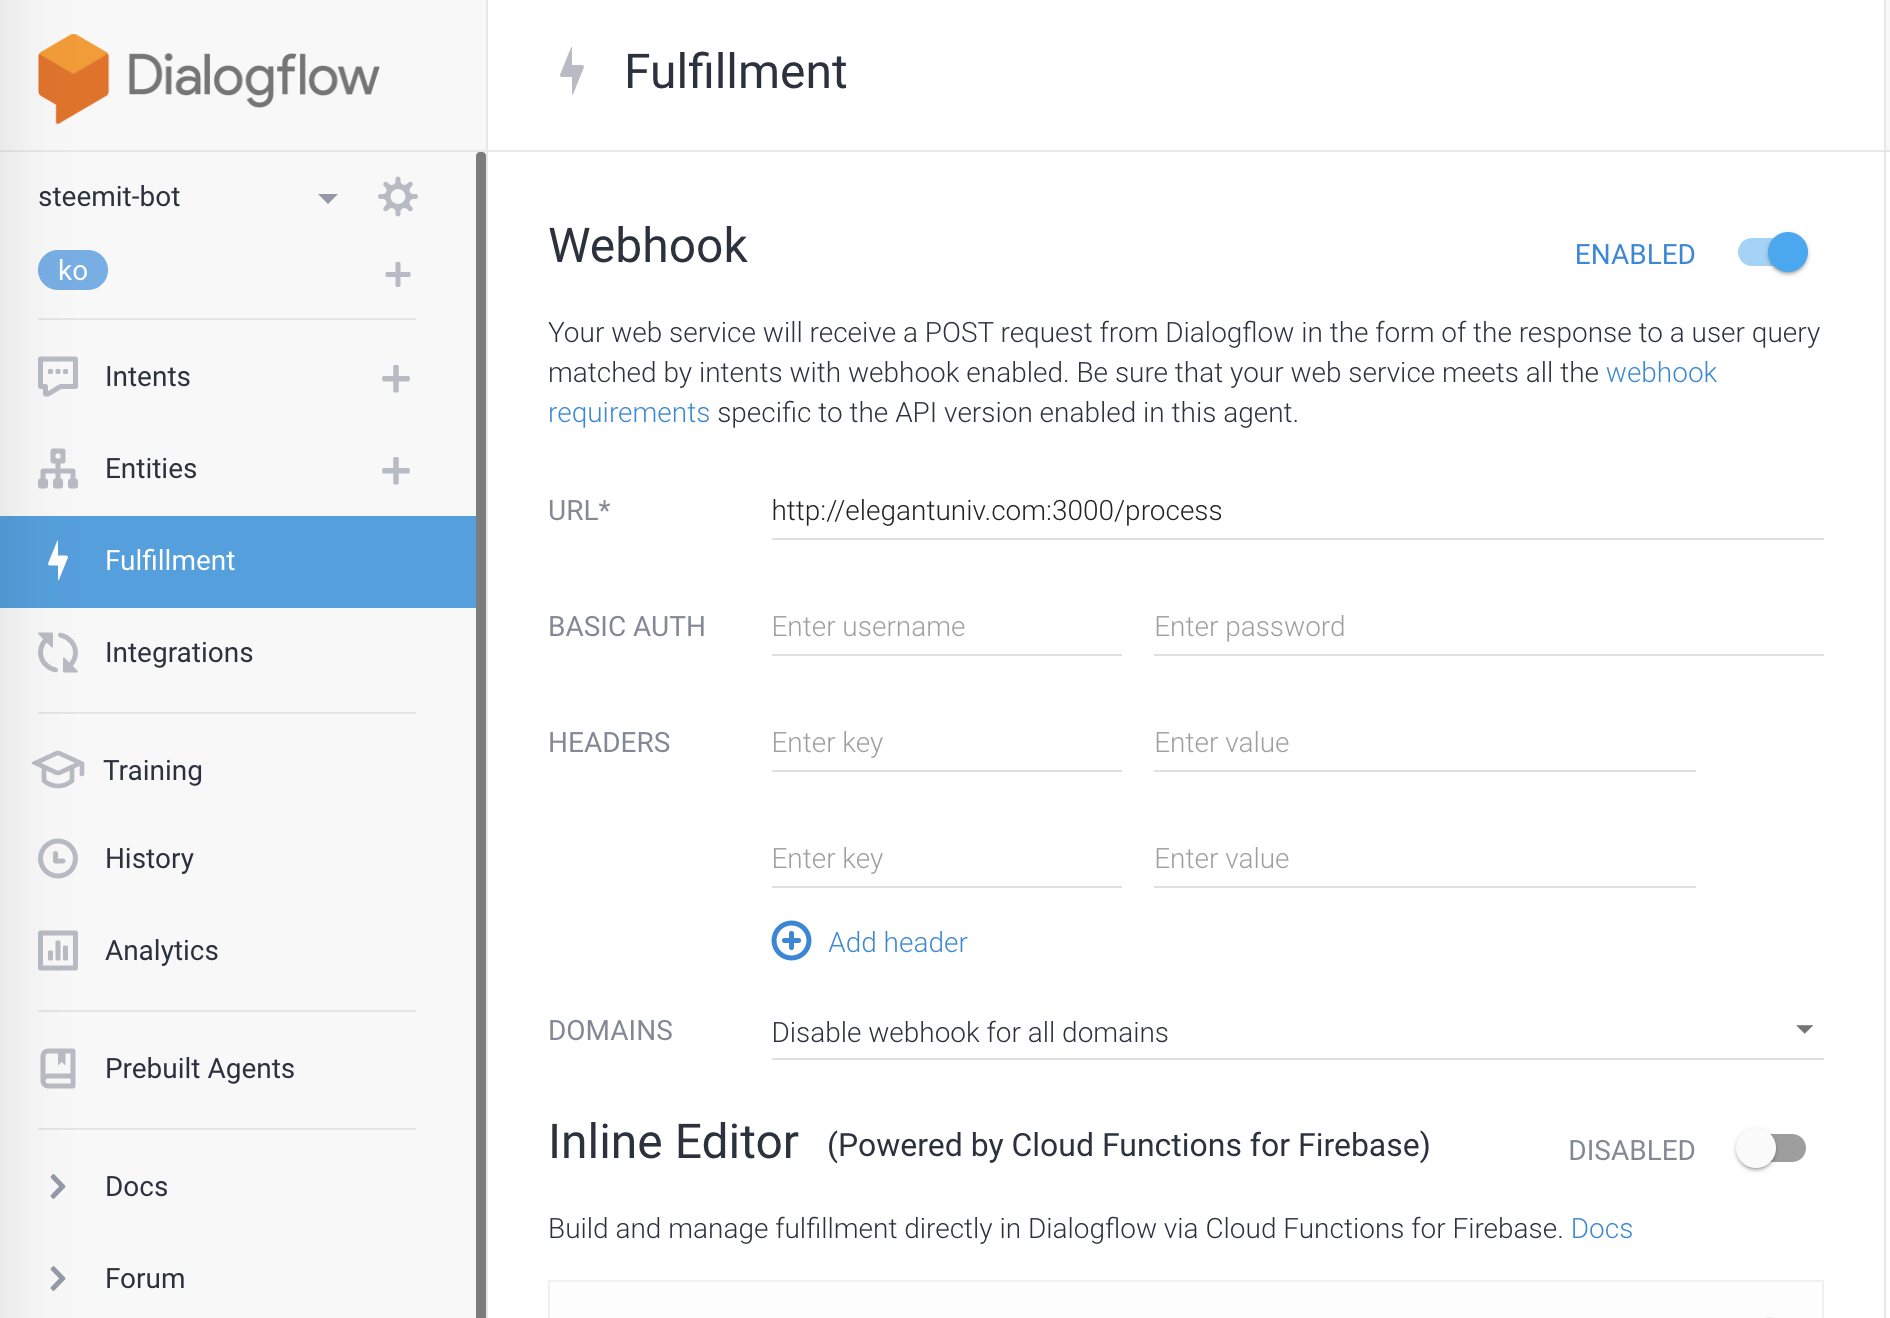Click the webhook URL input field
The image size is (1890, 1318).
[1297, 511]
